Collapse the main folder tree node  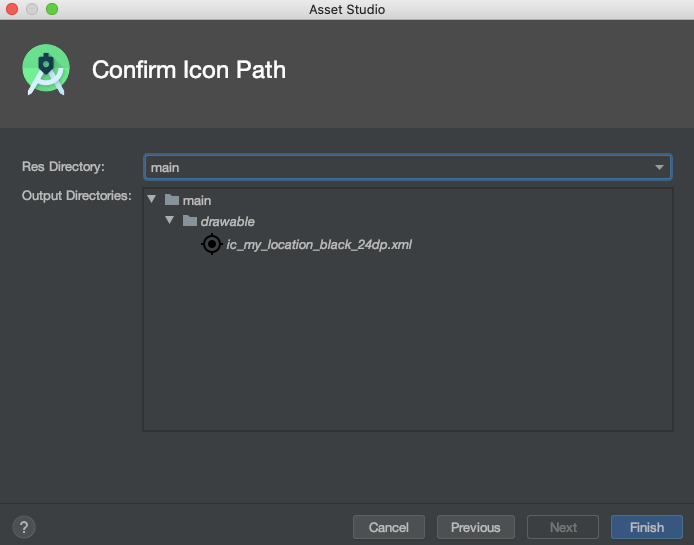[152, 199]
